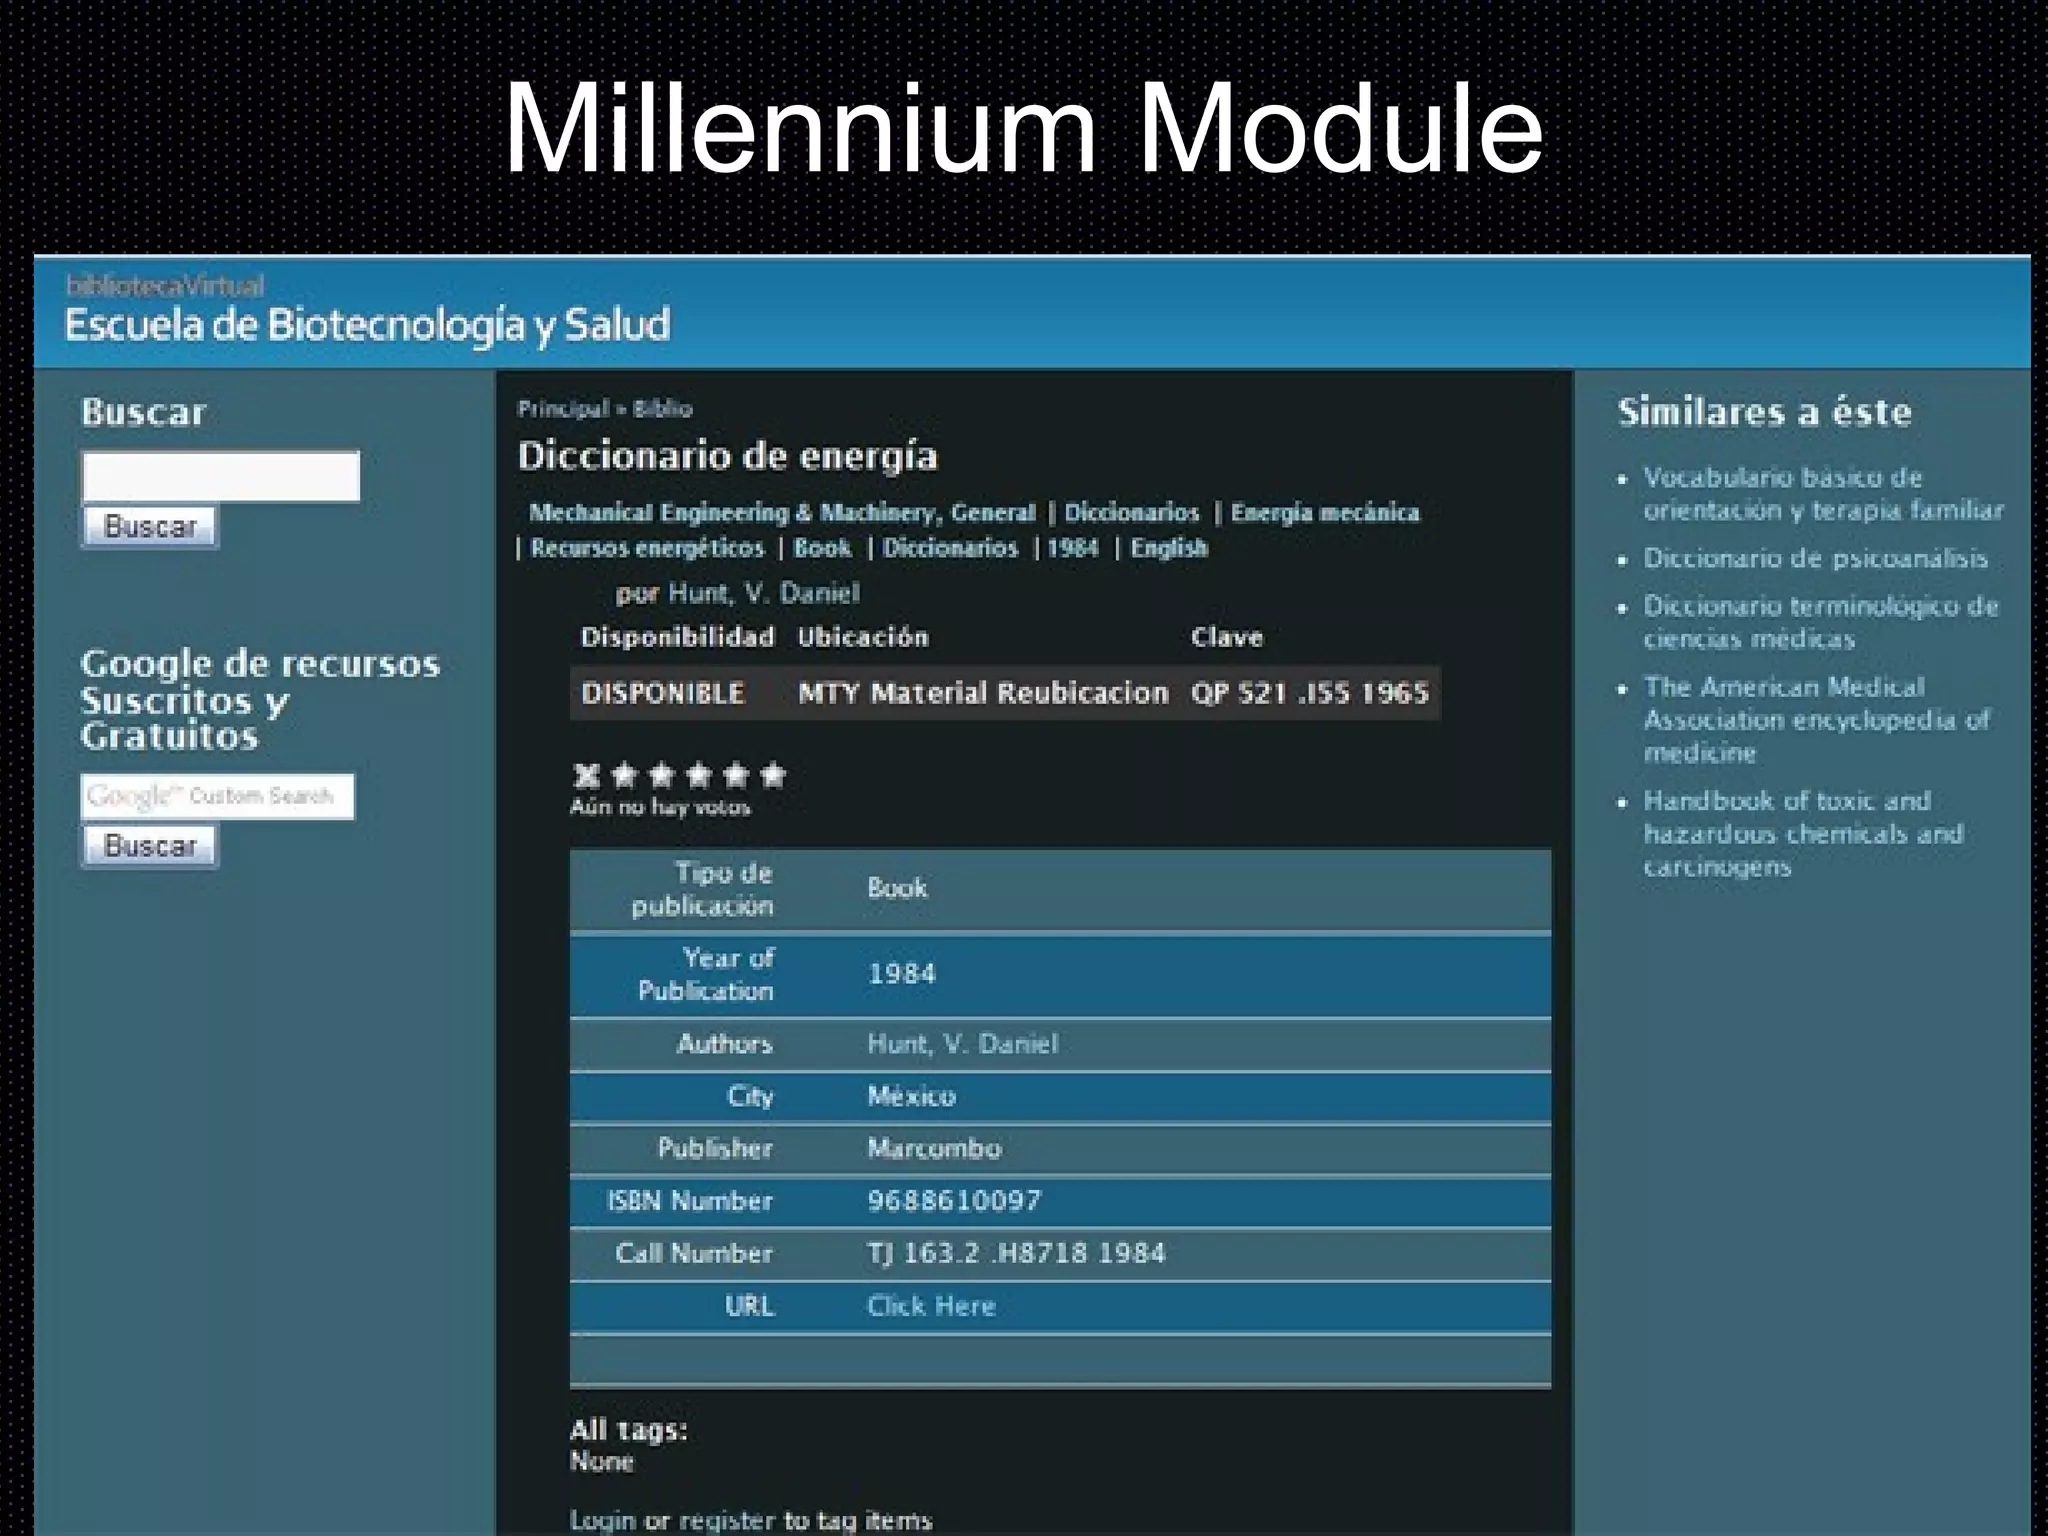Open Energía mecánica subject link
This screenshot has width=2048, height=1536.
click(x=1325, y=513)
